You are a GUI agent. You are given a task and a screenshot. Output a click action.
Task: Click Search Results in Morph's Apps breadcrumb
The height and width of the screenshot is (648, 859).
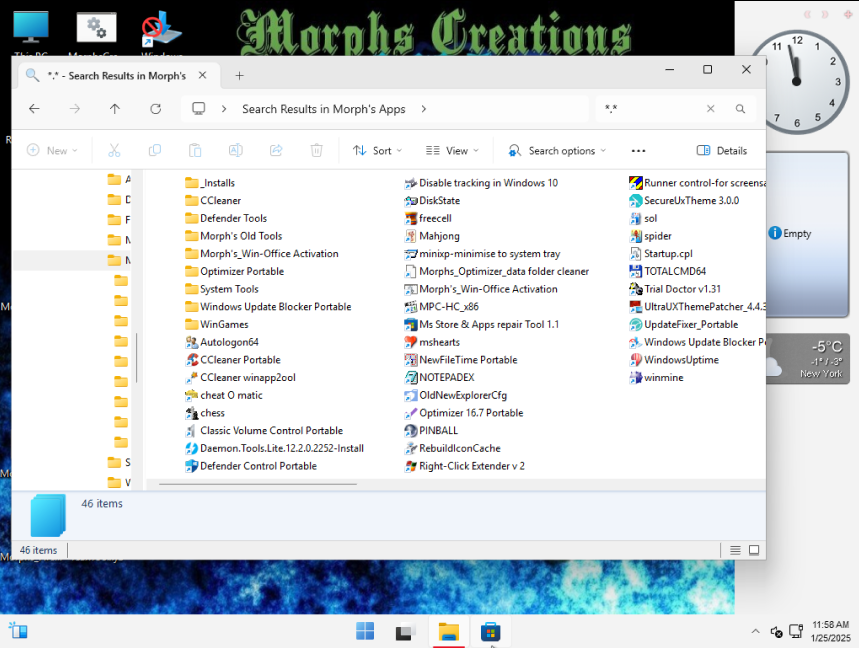pos(324,109)
